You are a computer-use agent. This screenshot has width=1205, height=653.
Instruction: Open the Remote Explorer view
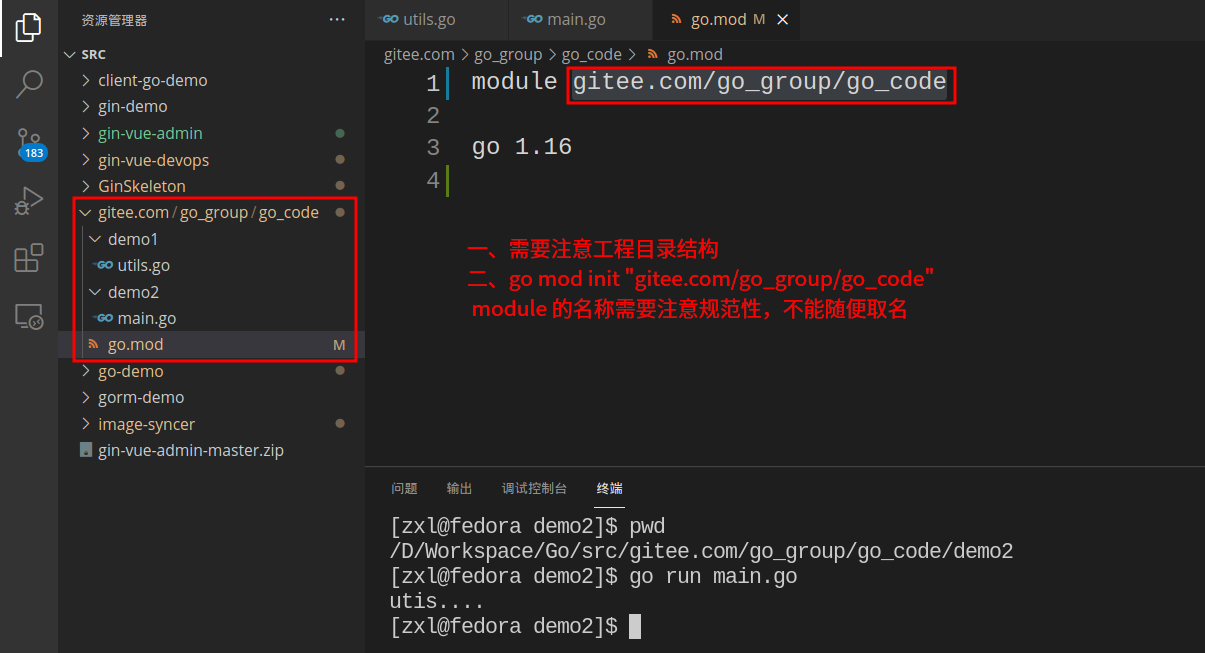[x=27, y=316]
